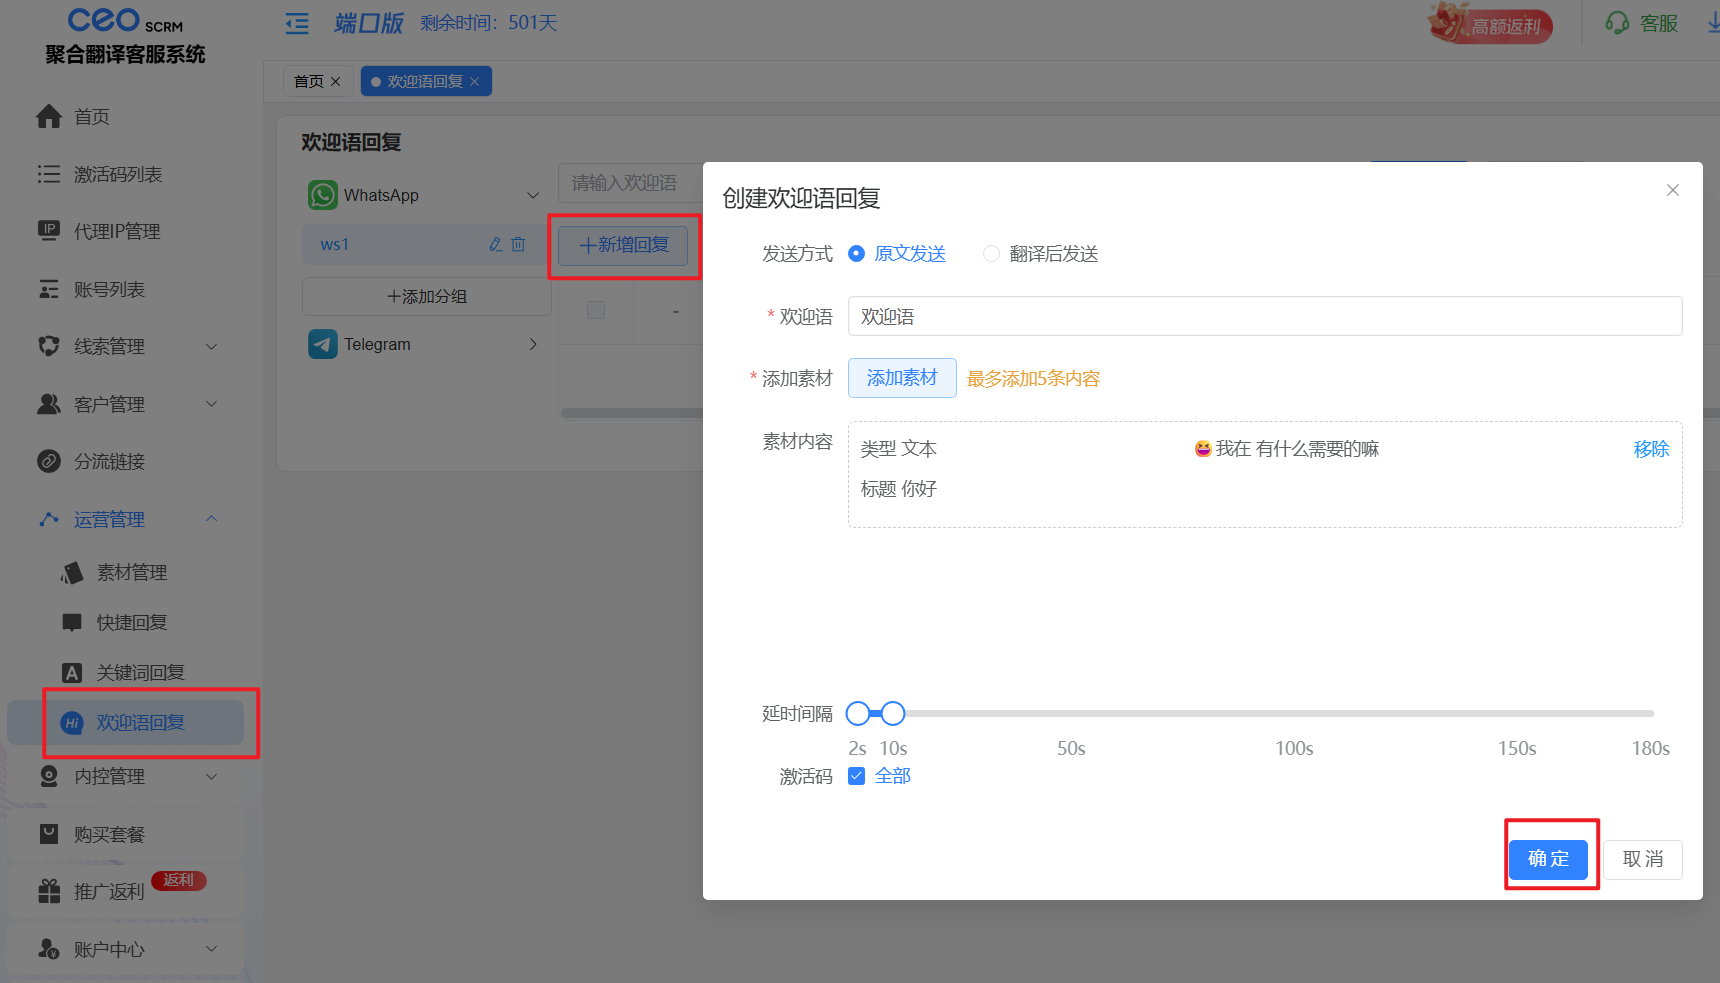Expand the 客户管理 sidebar menu
The height and width of the screenshot is (983, 1720).
click(211, 404)
